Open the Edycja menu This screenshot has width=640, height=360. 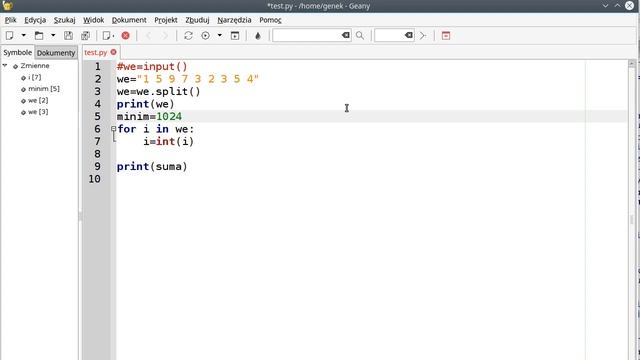35,20
